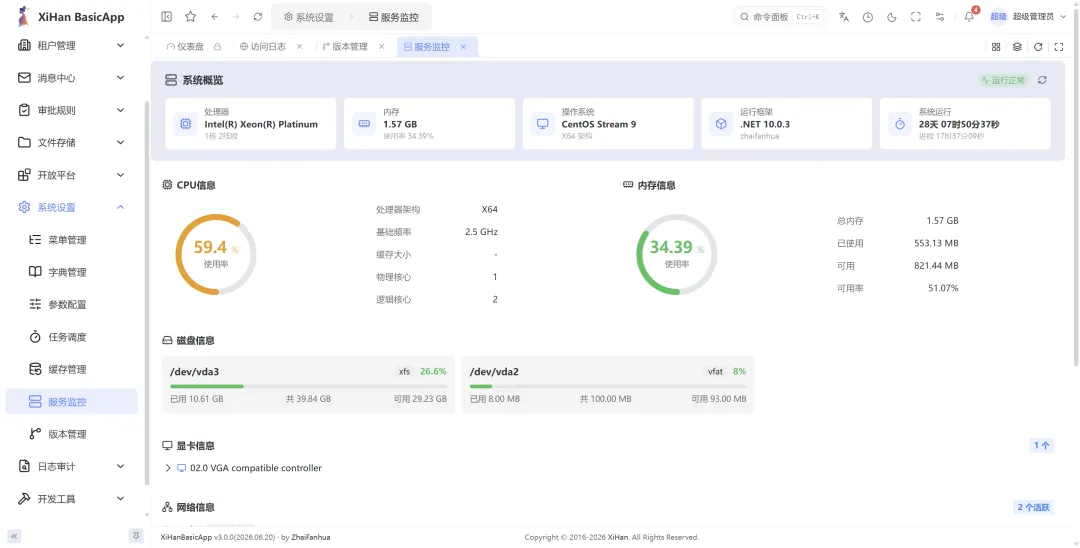This screenshot has width=1080, height=548.
Task: Click the 系统运行 uptime card
Action: click(x=965, y=124)
